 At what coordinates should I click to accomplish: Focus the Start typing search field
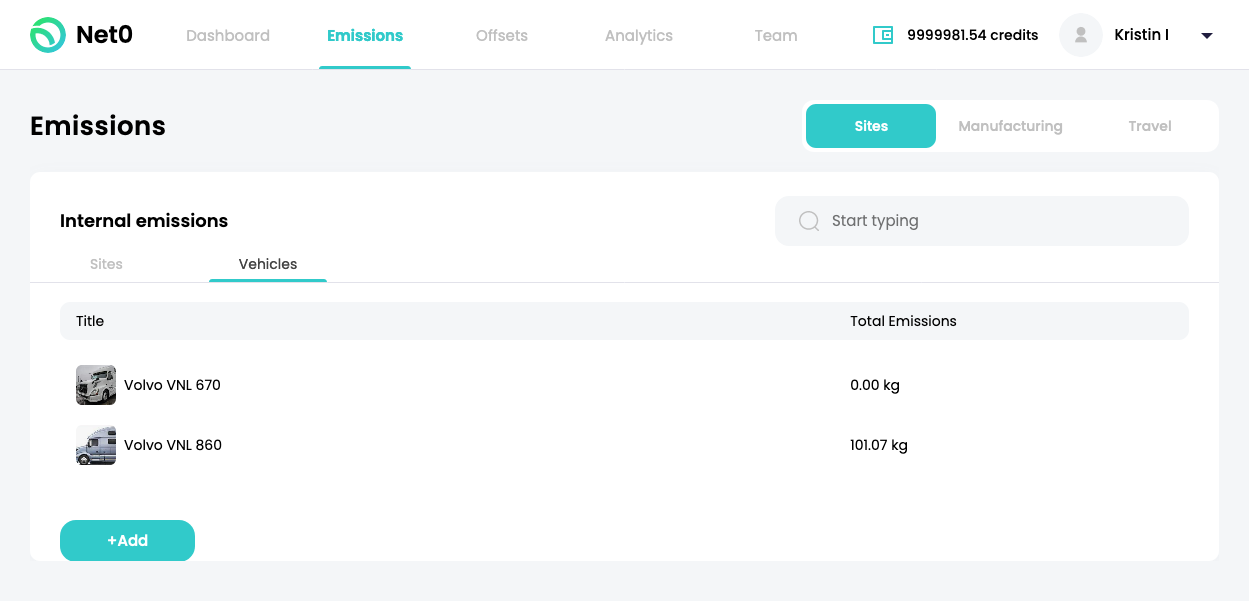point(982,221)
